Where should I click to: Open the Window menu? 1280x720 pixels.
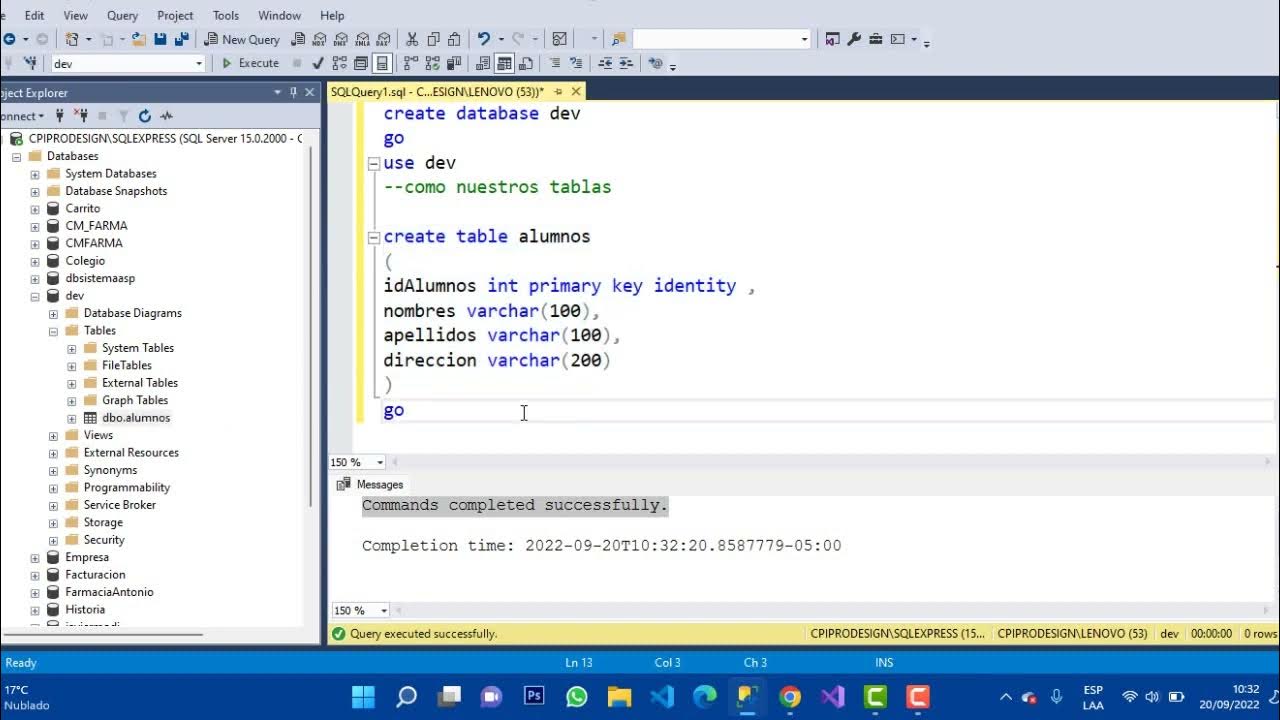point(279,15)
